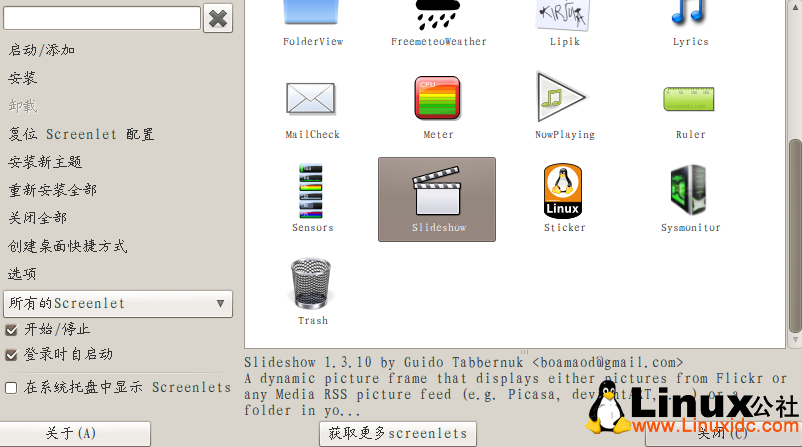This screenshot has width=802, height=447.
Task: Select the Sensors screenlet icon
Action: point(312,191)
